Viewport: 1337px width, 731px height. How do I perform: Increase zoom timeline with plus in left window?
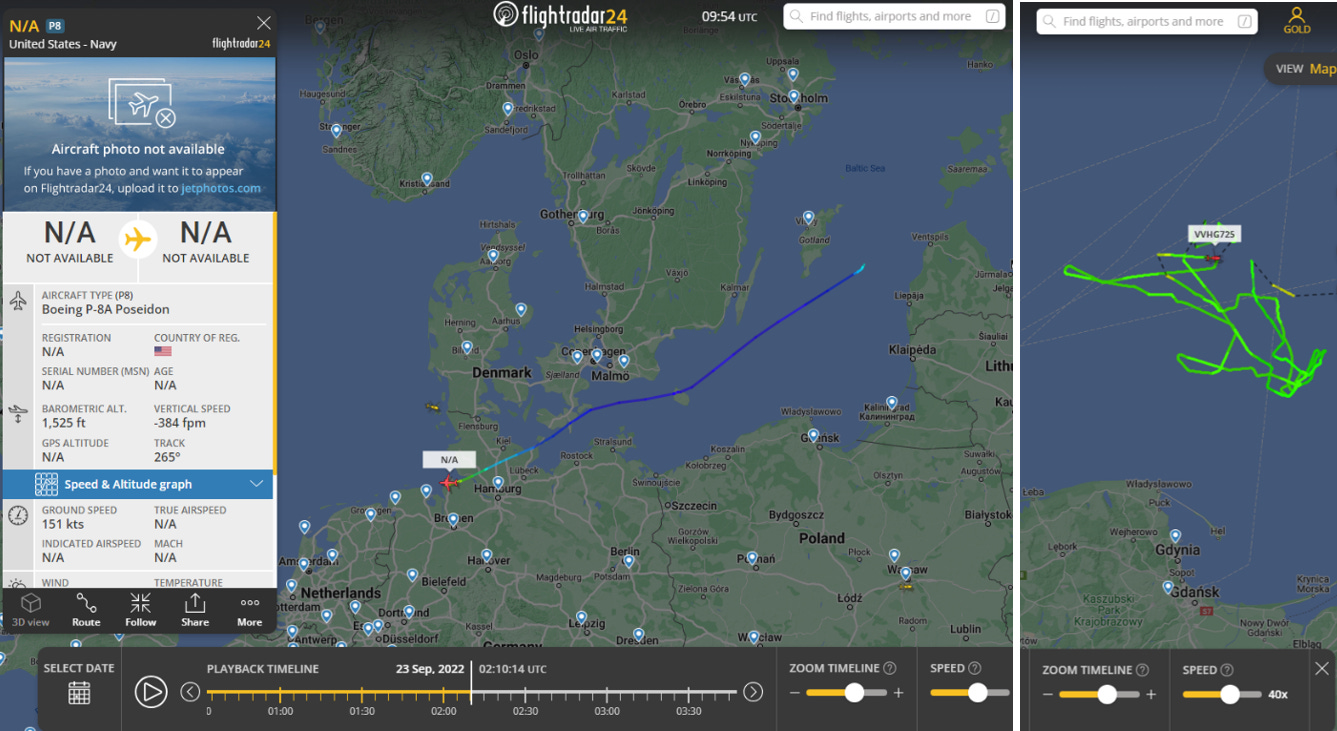pyautogui.click(x=898, y=692)
